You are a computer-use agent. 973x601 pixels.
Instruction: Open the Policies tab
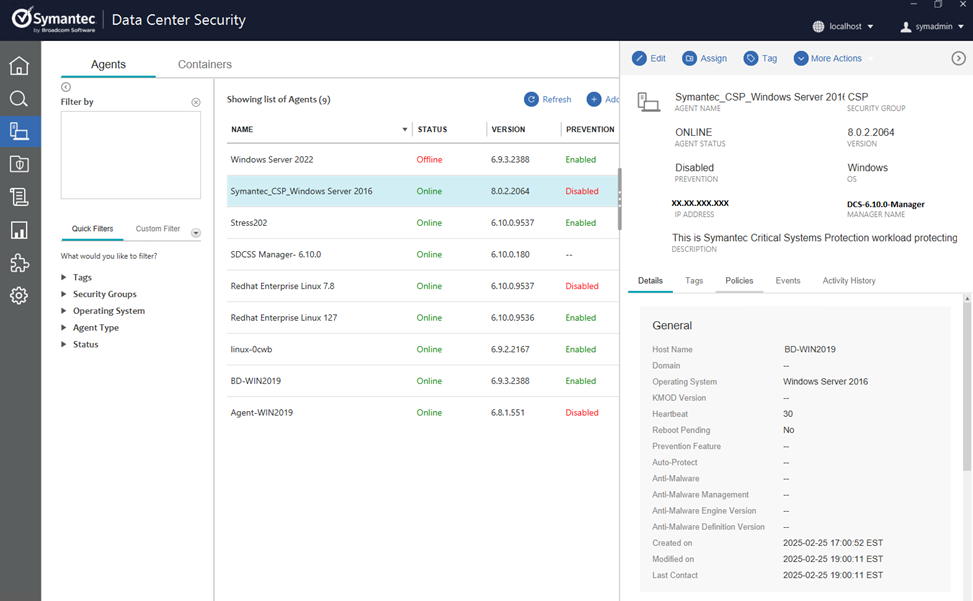coord(739,281)
